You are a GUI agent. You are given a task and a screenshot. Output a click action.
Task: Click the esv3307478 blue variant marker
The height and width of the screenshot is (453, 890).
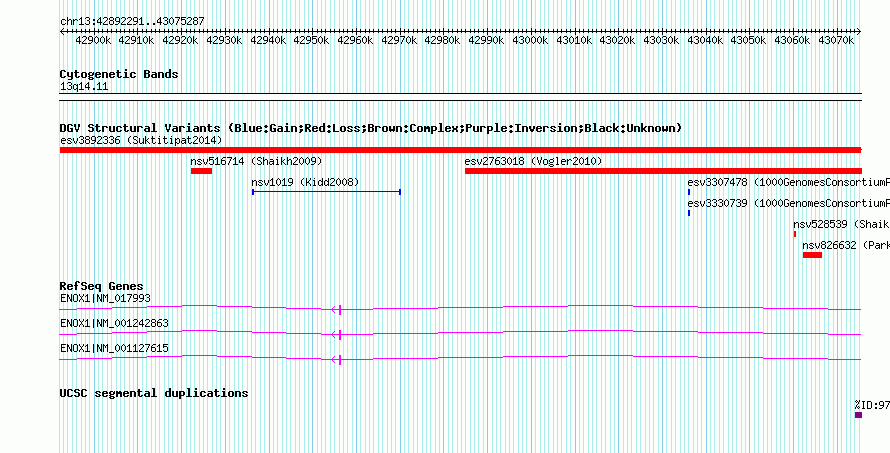click(689, 192)
